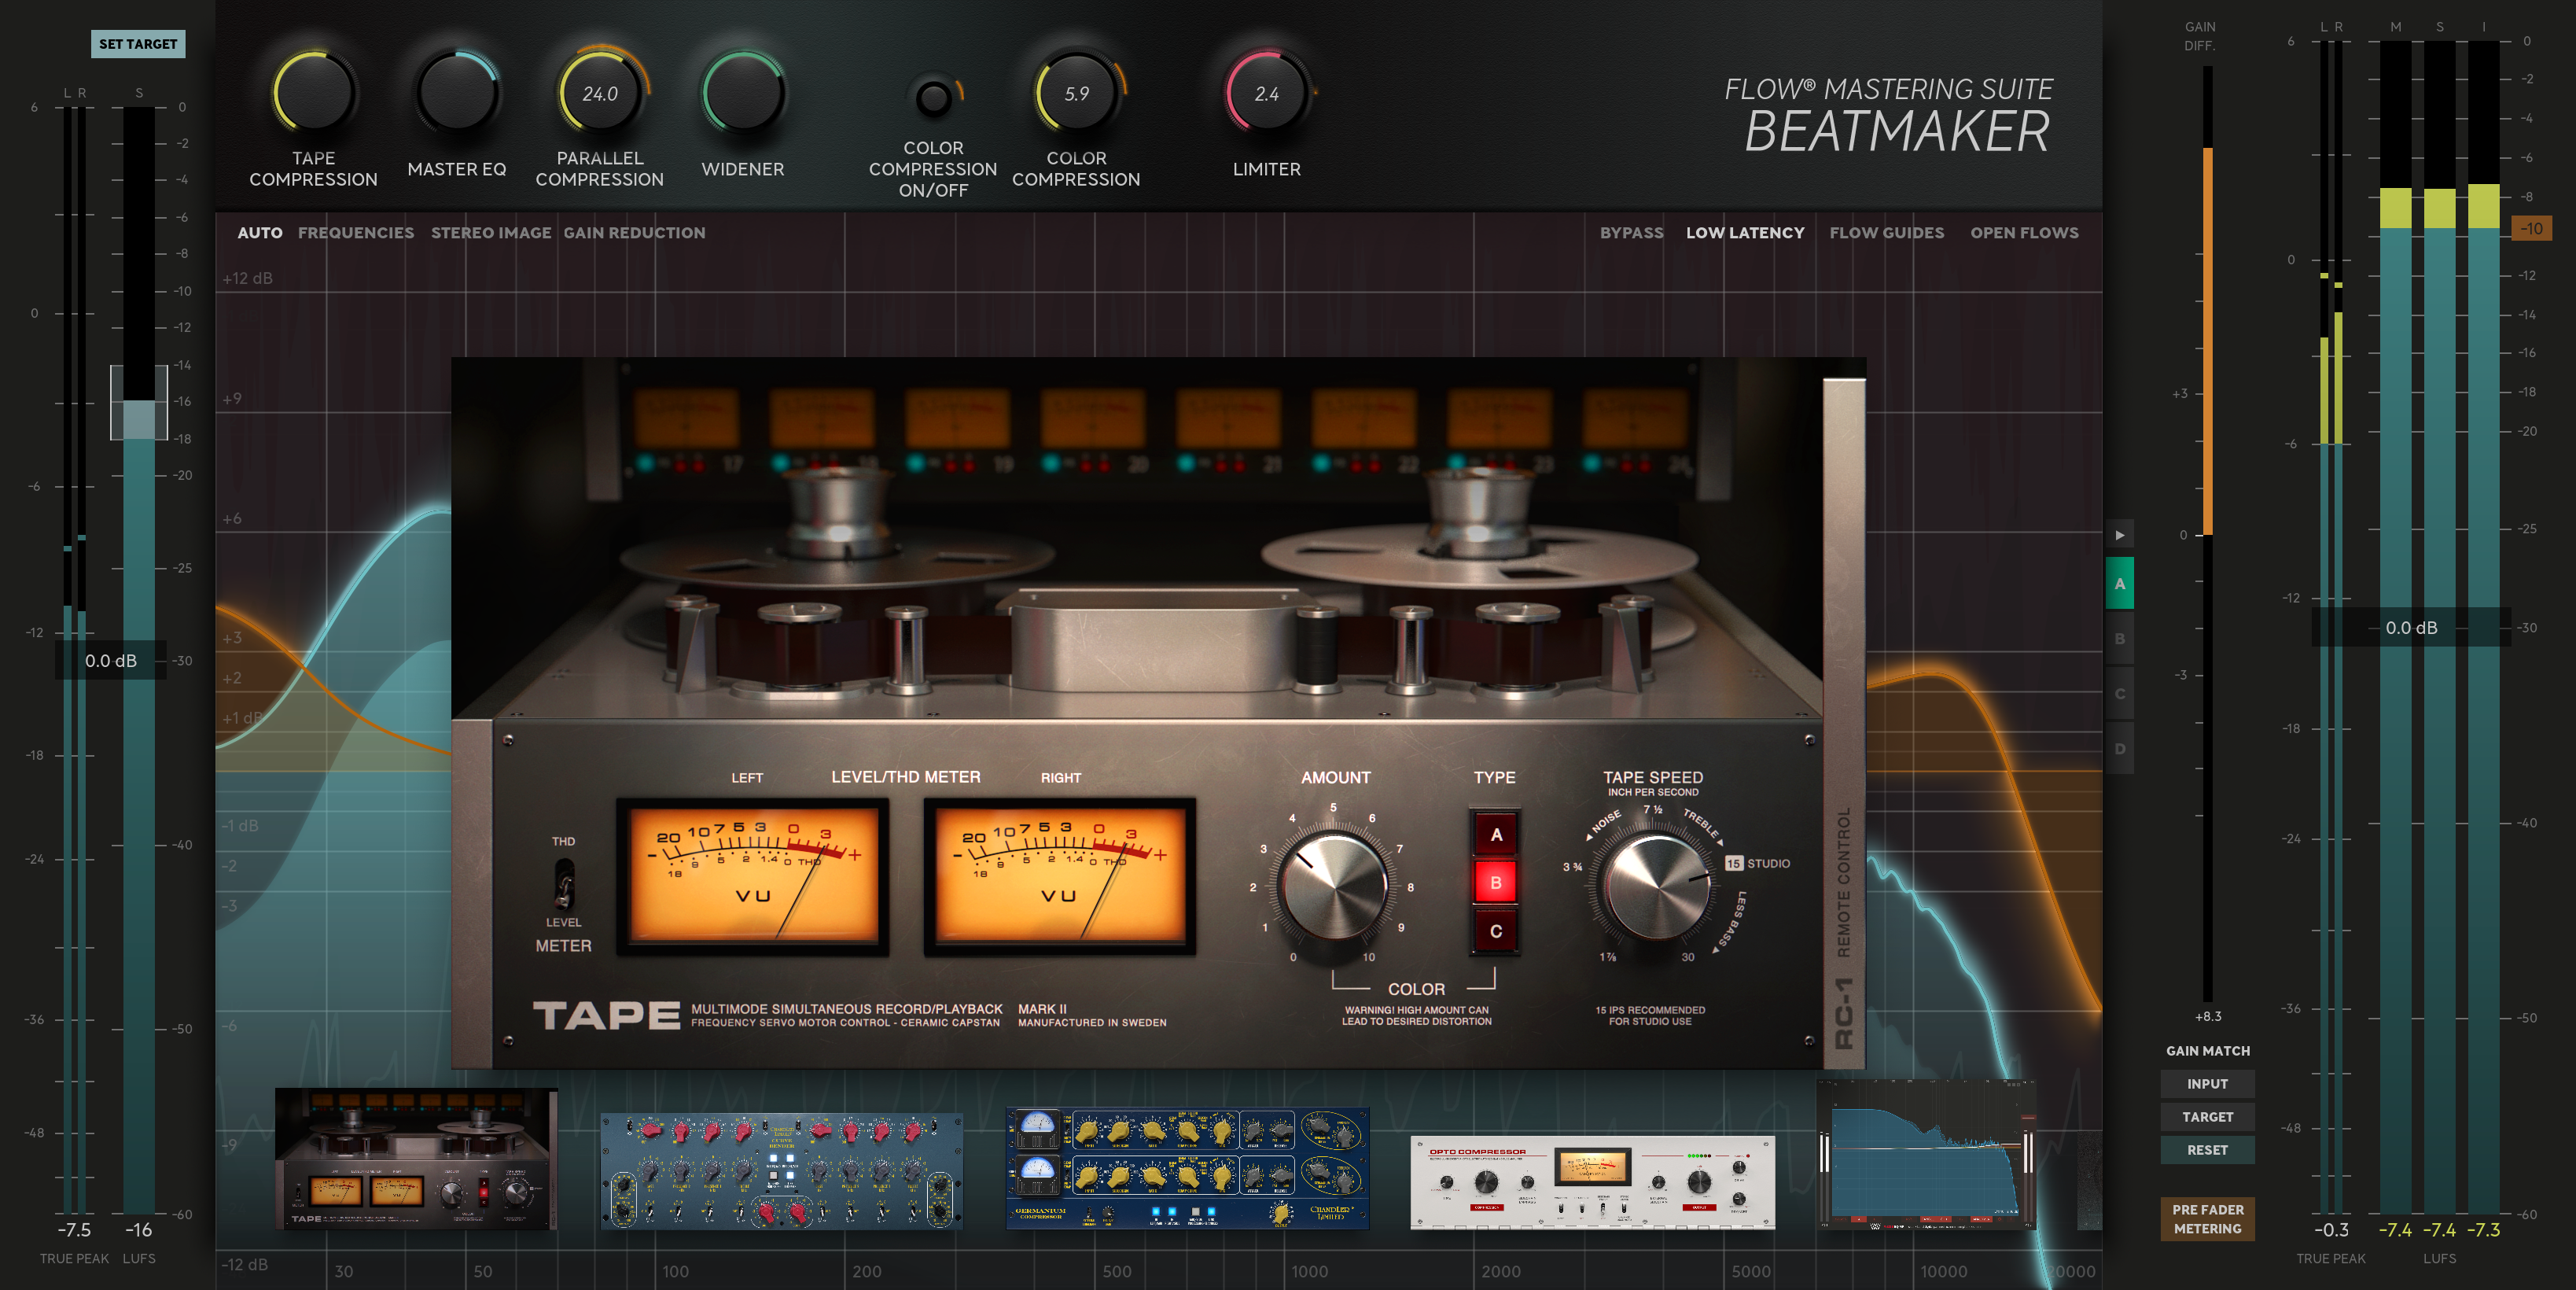Open the Limiter module thumbnail
Image resolution: width=2576 pixels, height=1290 pixels.
[x=1926, y=1155]
